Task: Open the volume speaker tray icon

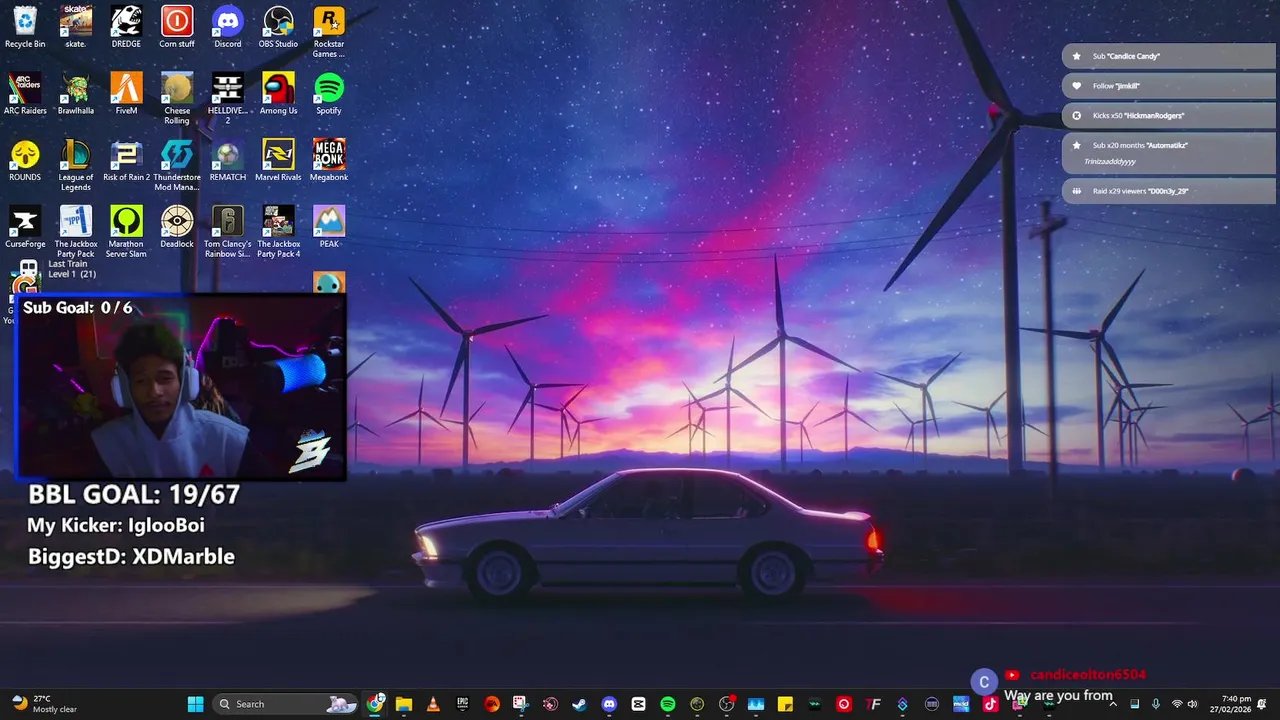Action: [x=1192, y=704]
